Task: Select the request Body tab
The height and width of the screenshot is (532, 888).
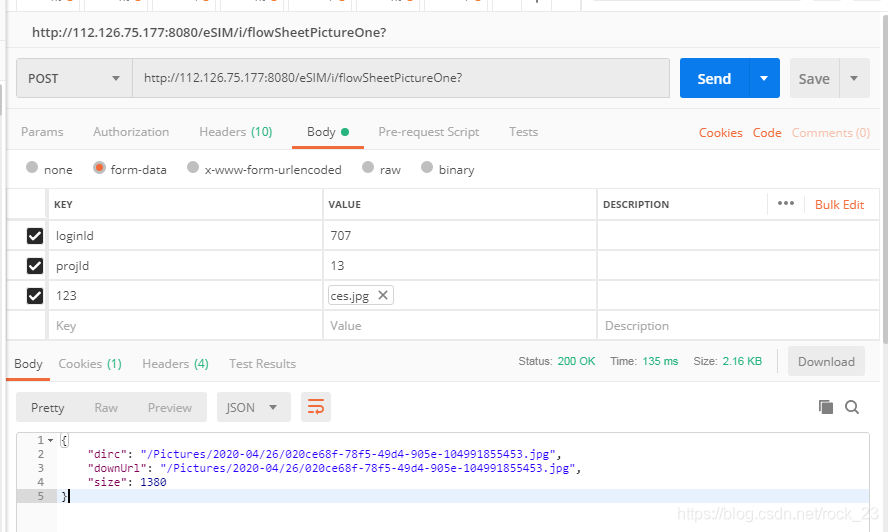Action: 328,132
